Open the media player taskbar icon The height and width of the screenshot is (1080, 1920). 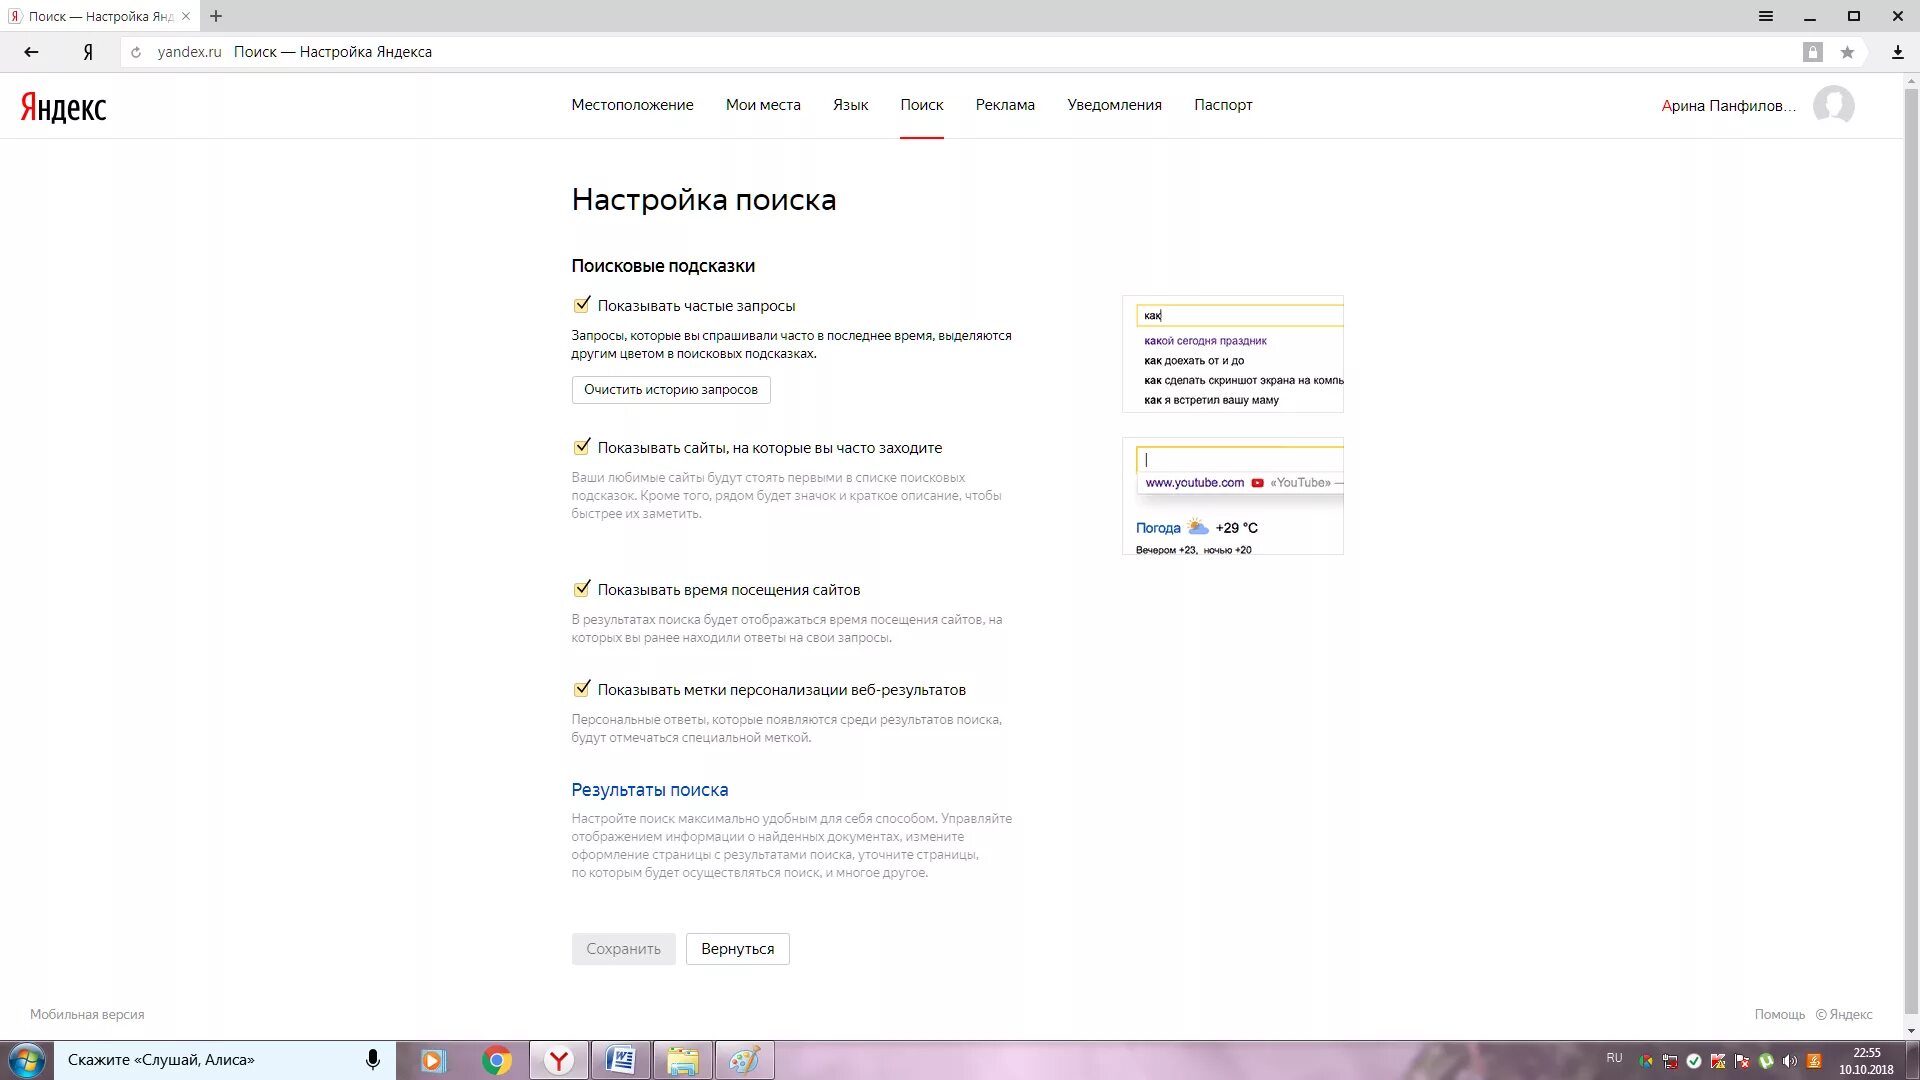tap(432, 1060)
